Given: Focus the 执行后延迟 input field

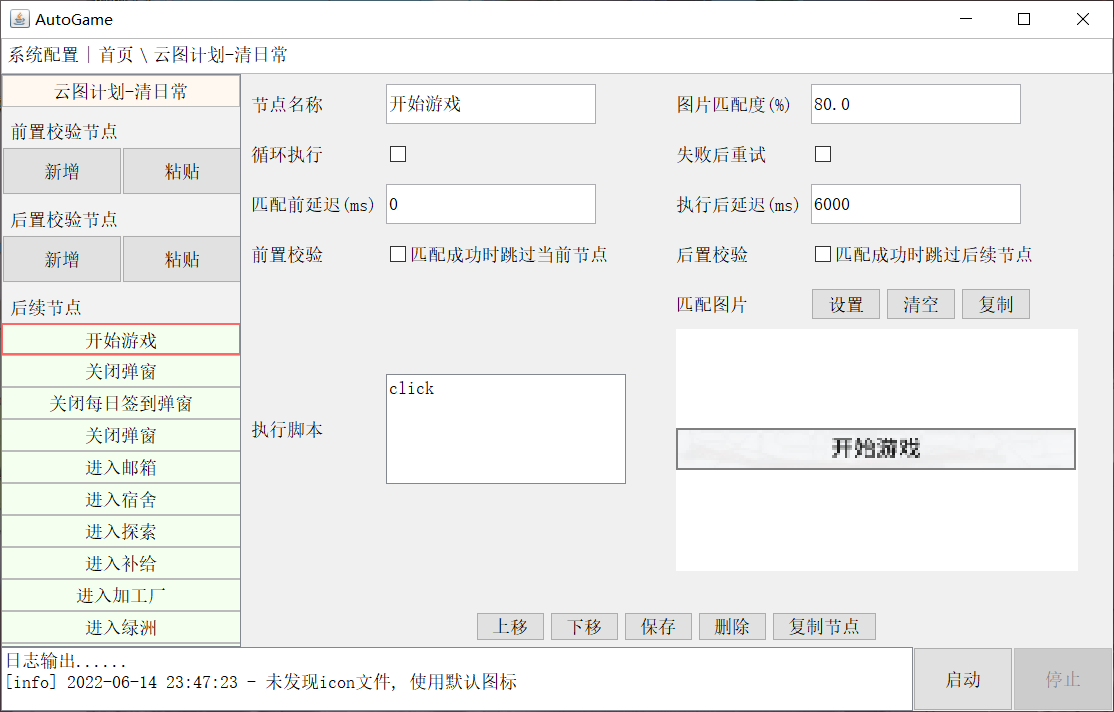Looking at the screenshot, I should click(x=915, y=204).
